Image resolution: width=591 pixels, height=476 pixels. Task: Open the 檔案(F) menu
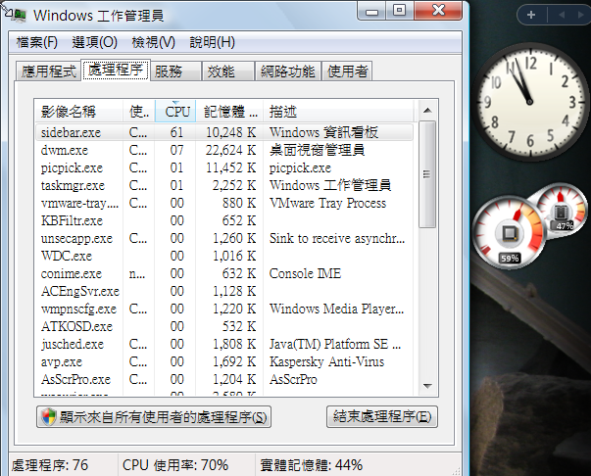point(37,42)
